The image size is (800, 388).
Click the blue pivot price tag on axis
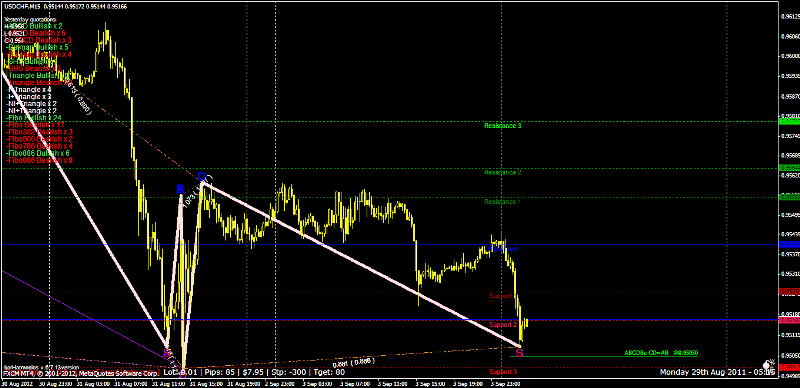[789, 245]
